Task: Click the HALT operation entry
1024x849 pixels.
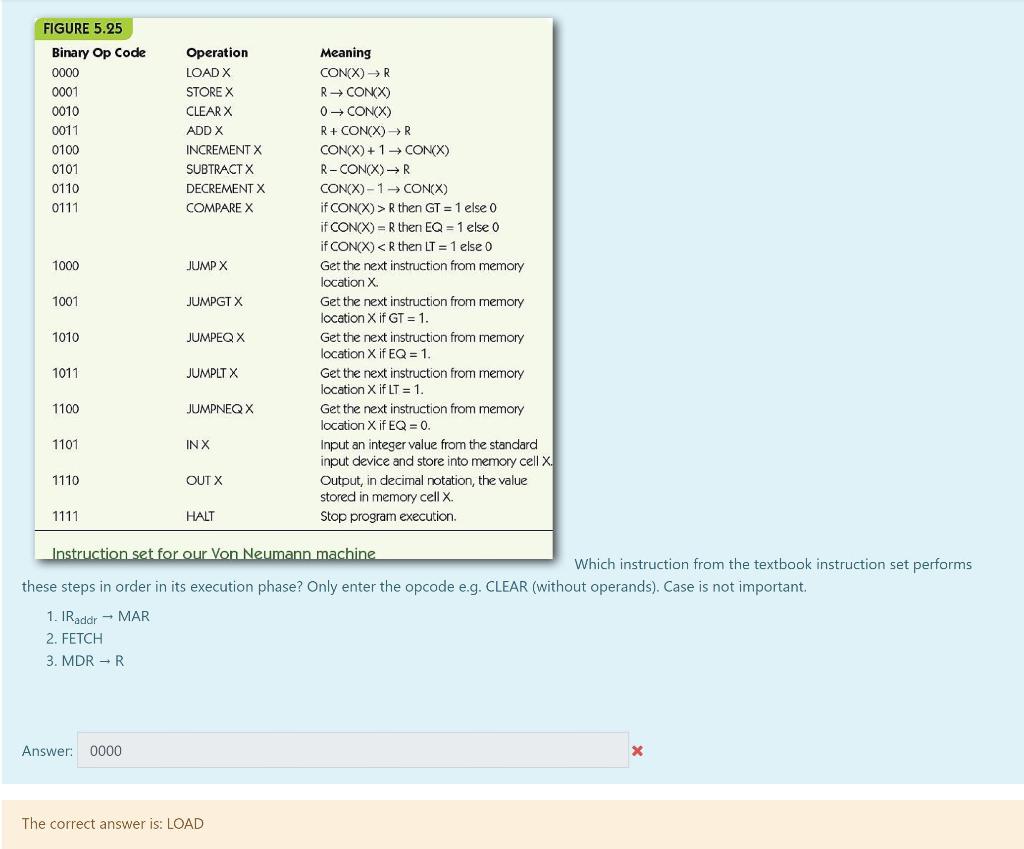Action: [x=200, y=516]
